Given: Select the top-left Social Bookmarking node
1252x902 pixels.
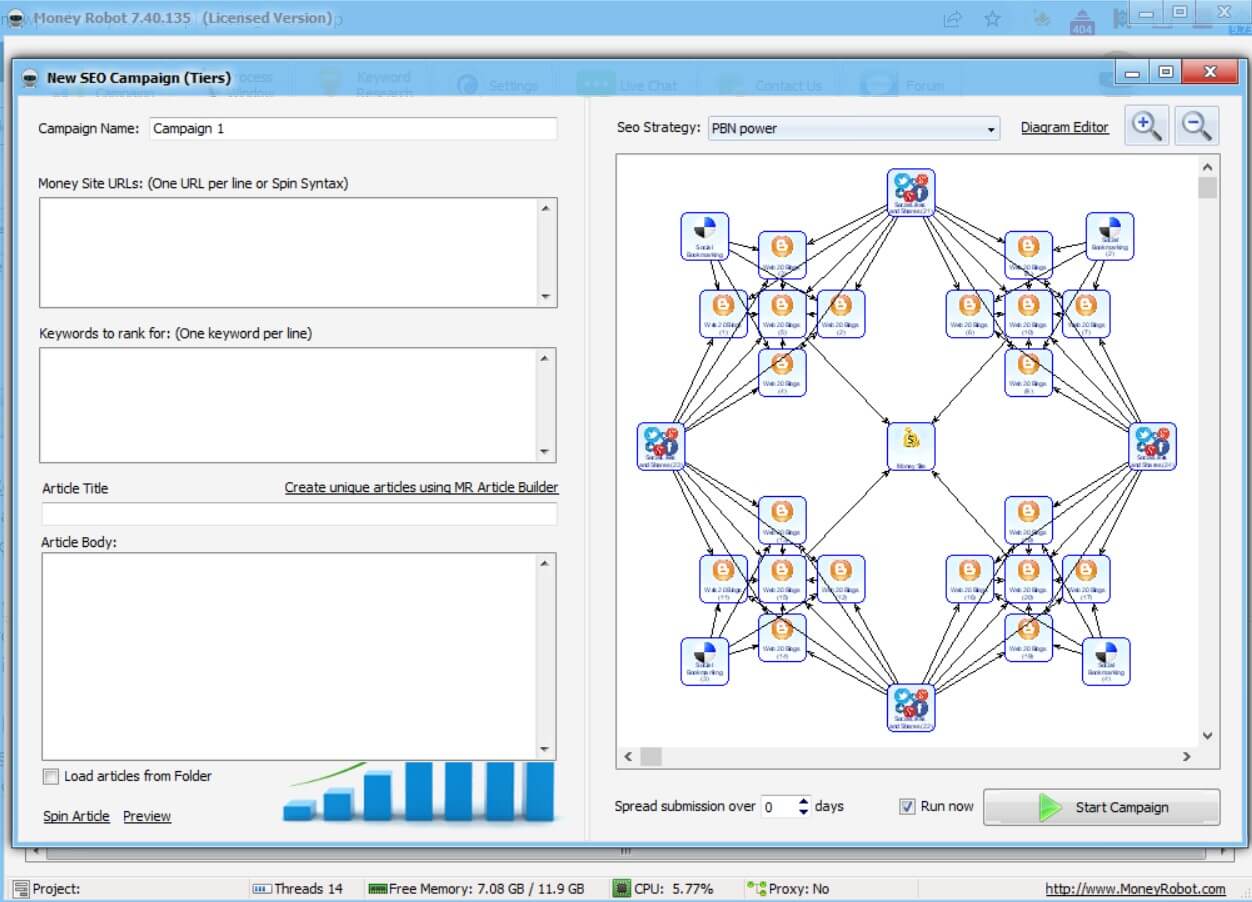Looking at the screenshot, I should [x=705, y=237].
